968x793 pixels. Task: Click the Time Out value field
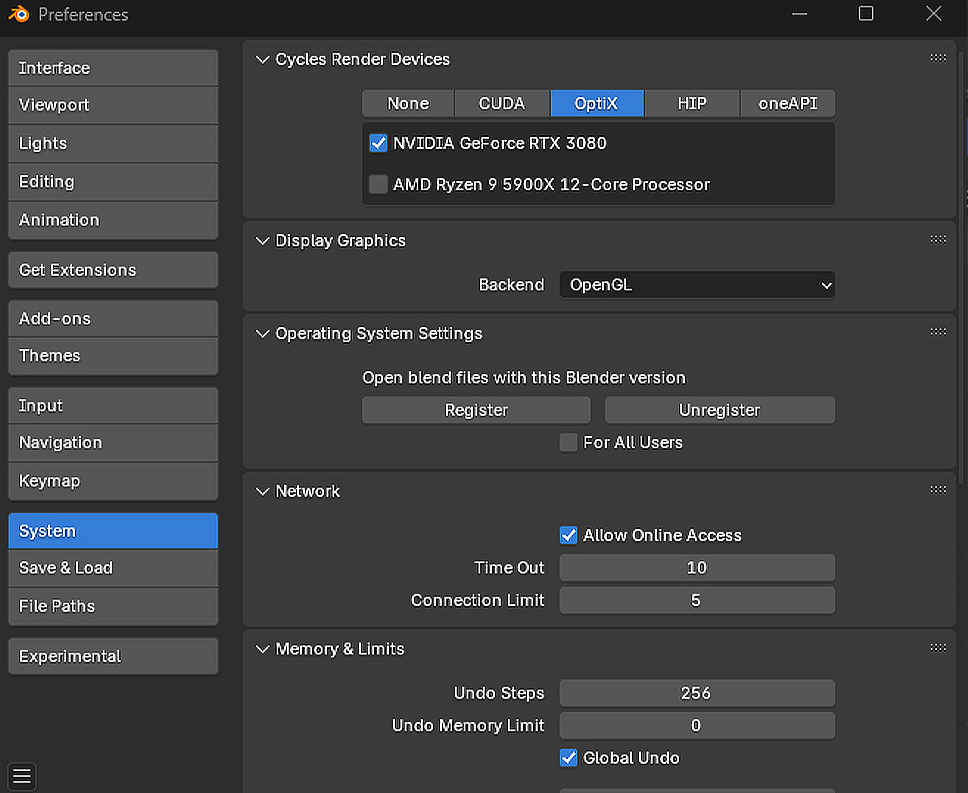coord(697,568)
